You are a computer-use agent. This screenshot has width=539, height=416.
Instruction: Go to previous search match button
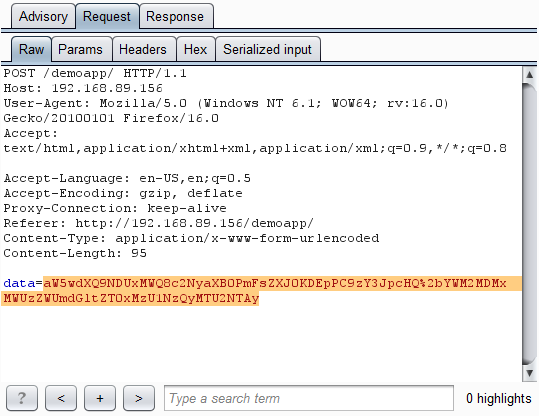click(x=61, y=398)
